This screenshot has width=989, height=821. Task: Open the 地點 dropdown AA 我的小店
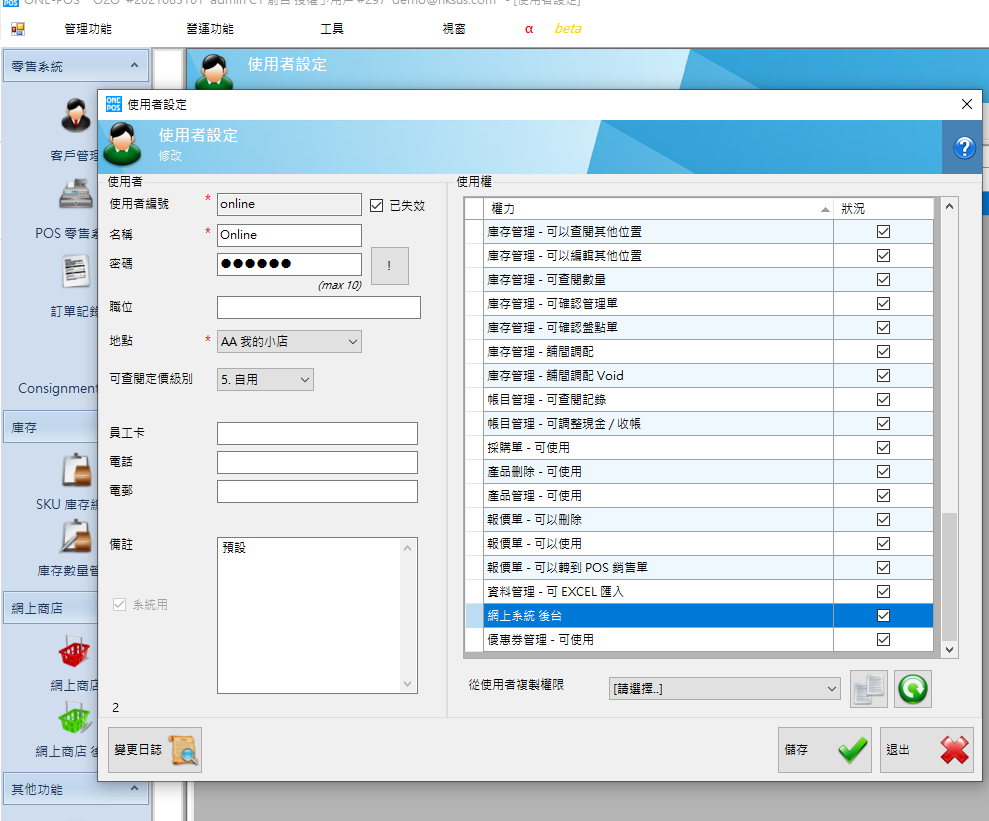[289, 342]
